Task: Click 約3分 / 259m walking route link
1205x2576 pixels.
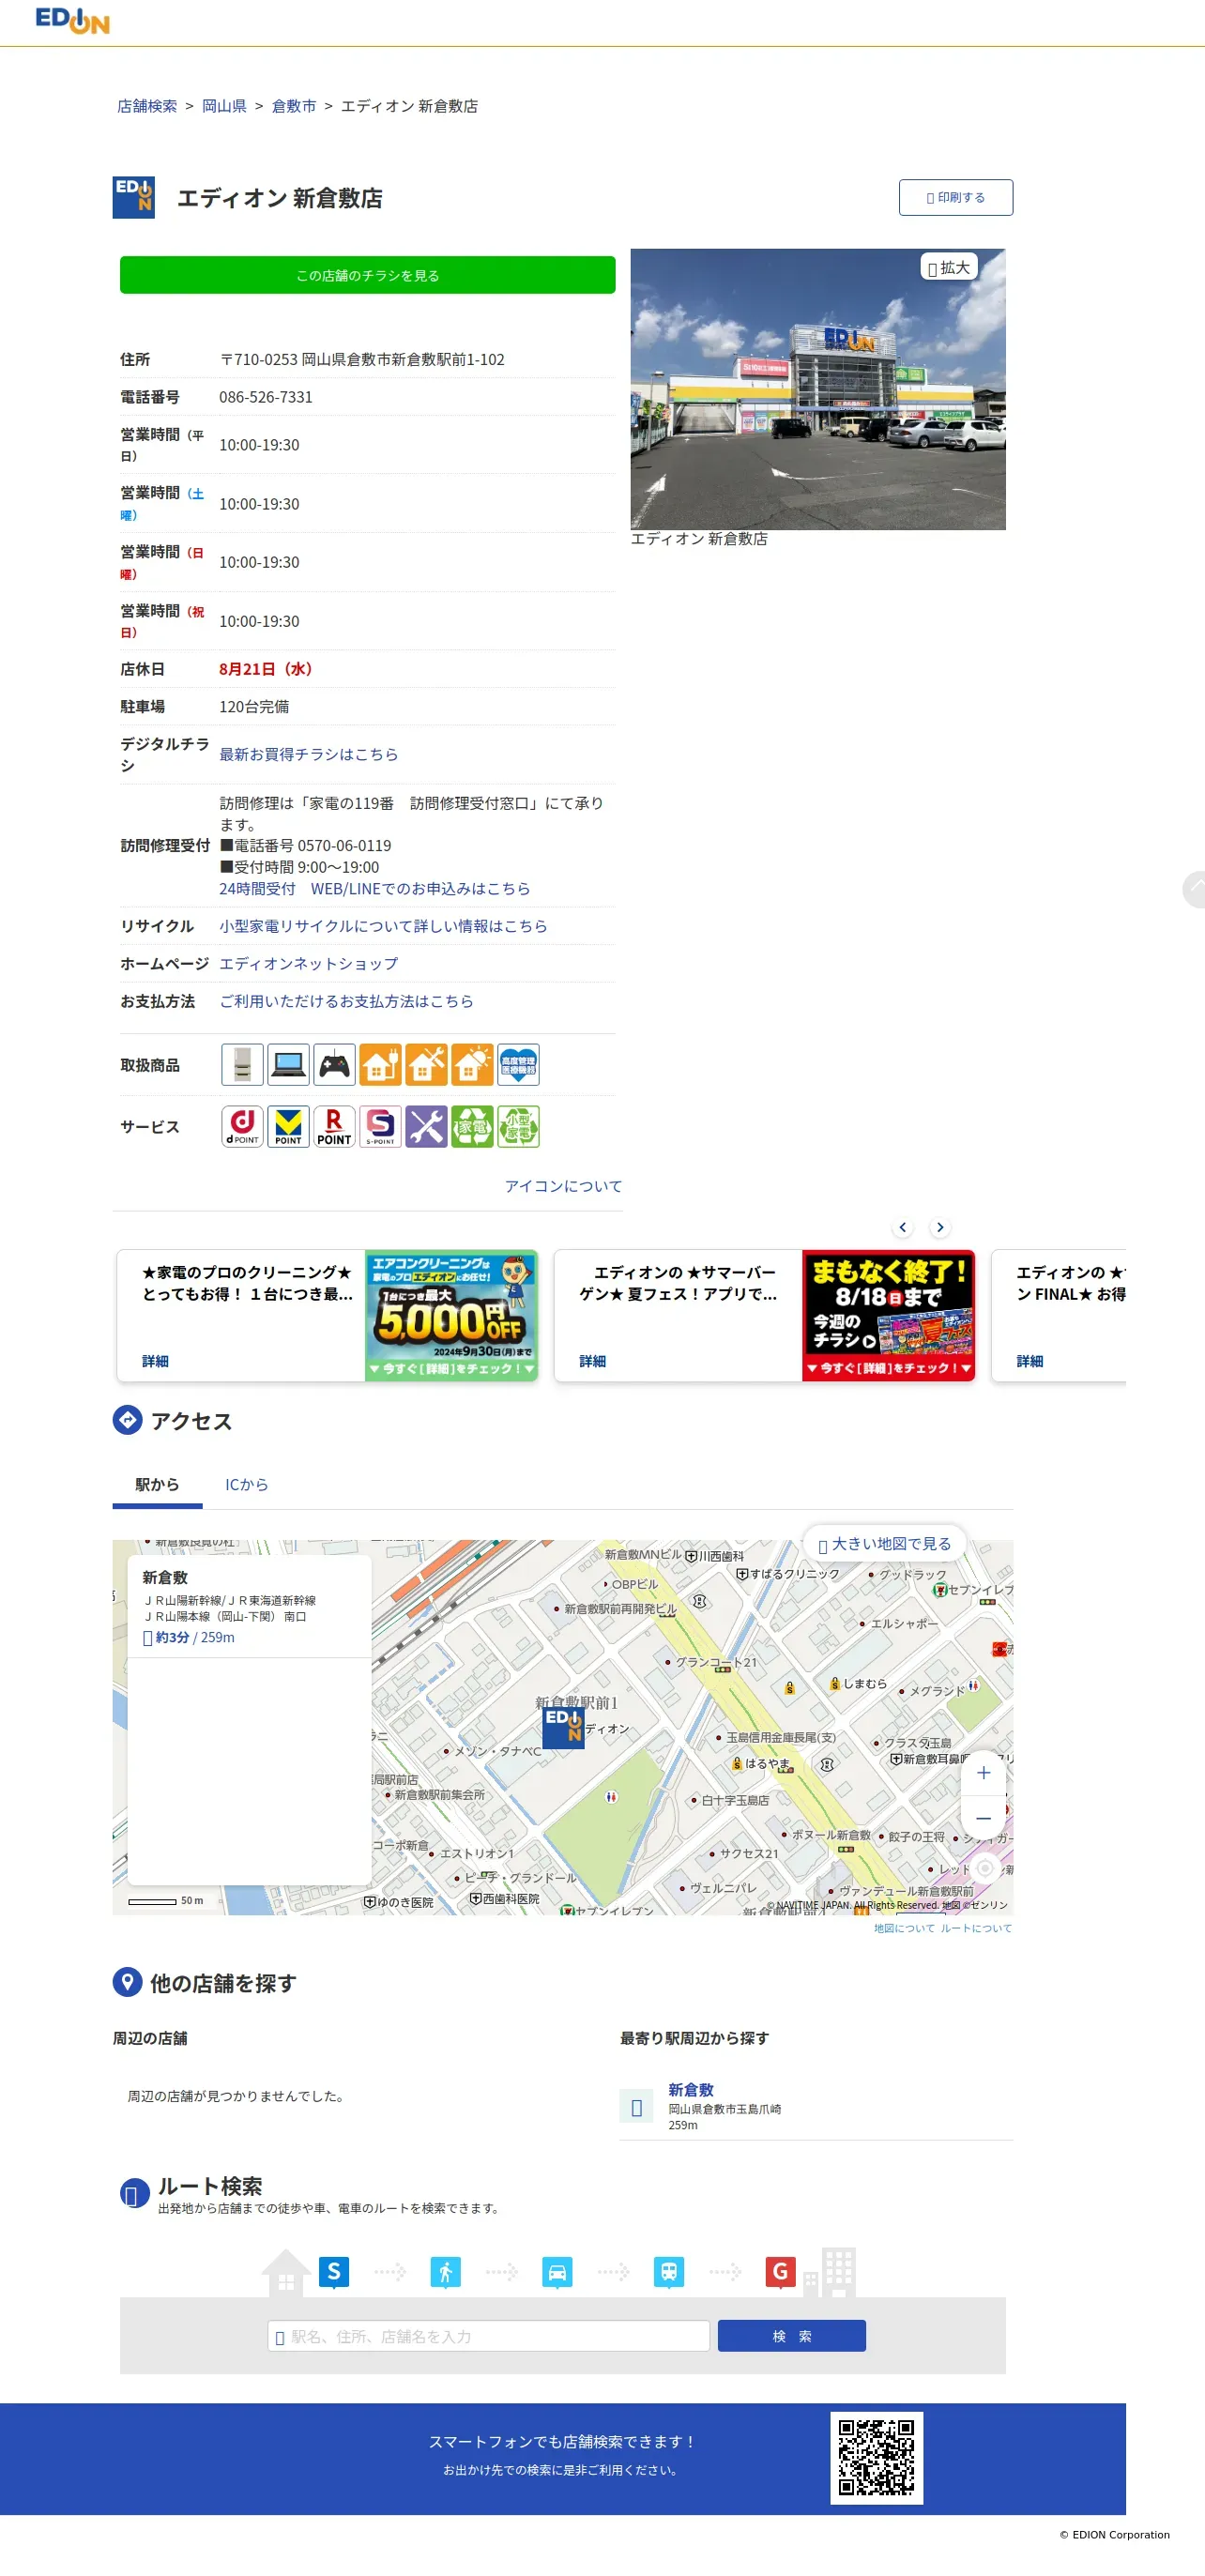Action: [x=189, y=1638]
